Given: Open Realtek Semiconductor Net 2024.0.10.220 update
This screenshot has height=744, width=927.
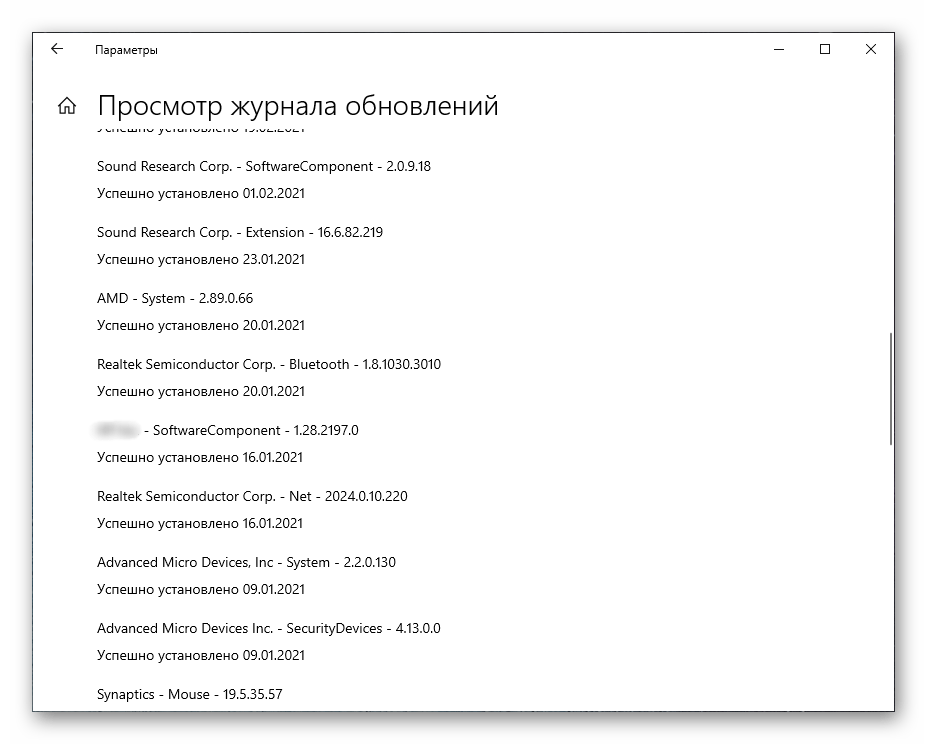Looking at the screenshot, I should pyautogui.click(x=252, y=496).
